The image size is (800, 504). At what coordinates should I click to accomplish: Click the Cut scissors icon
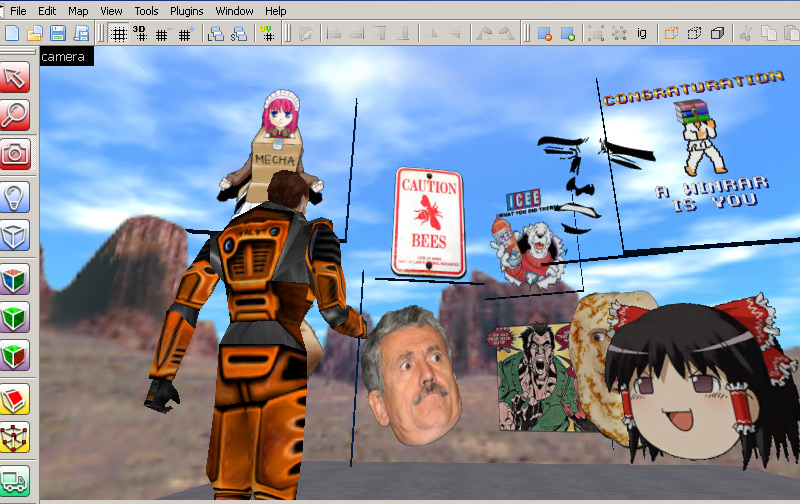pyautogui.click(x=745, y=34)
